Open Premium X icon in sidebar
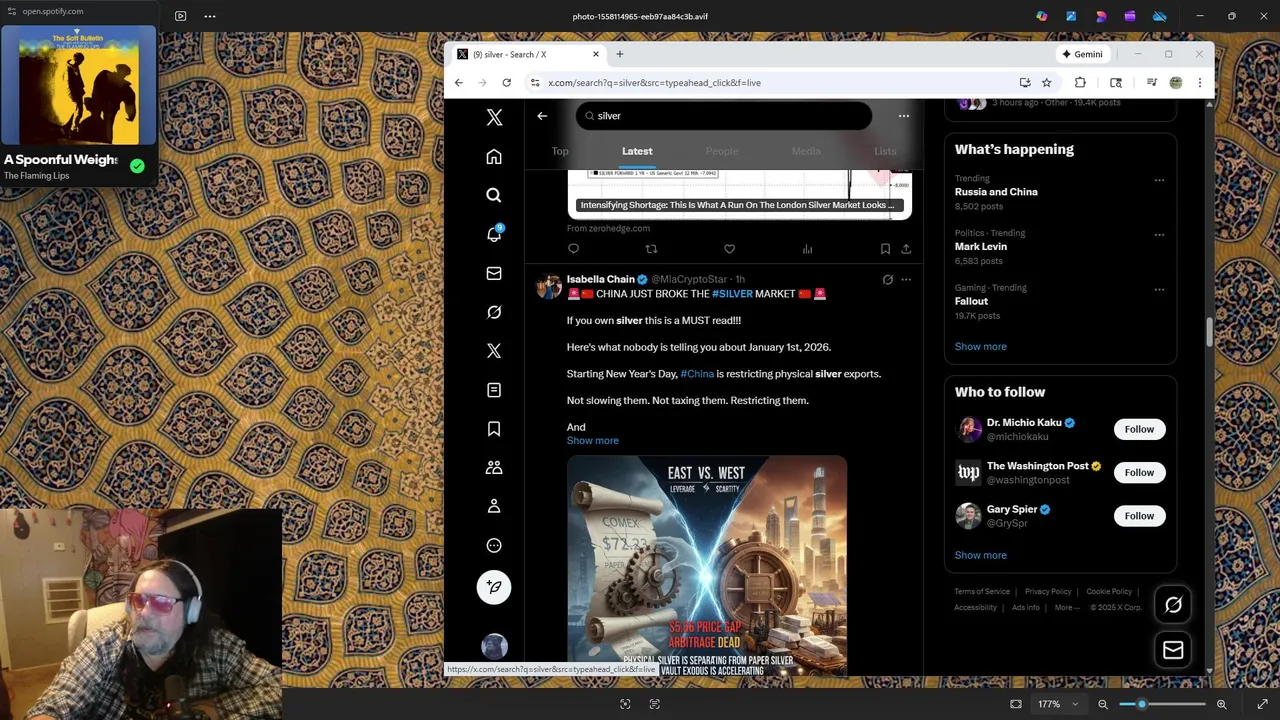Screen dimensions: 1280x720 pos(494,351)
